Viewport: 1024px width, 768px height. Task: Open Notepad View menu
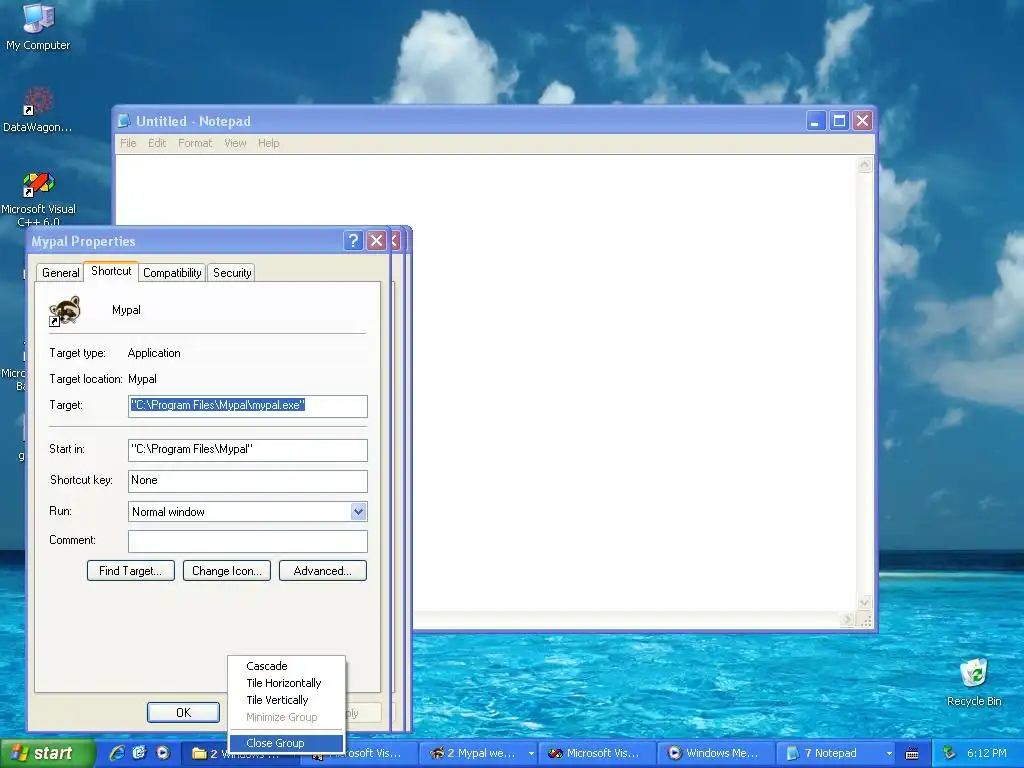point(235,143)
